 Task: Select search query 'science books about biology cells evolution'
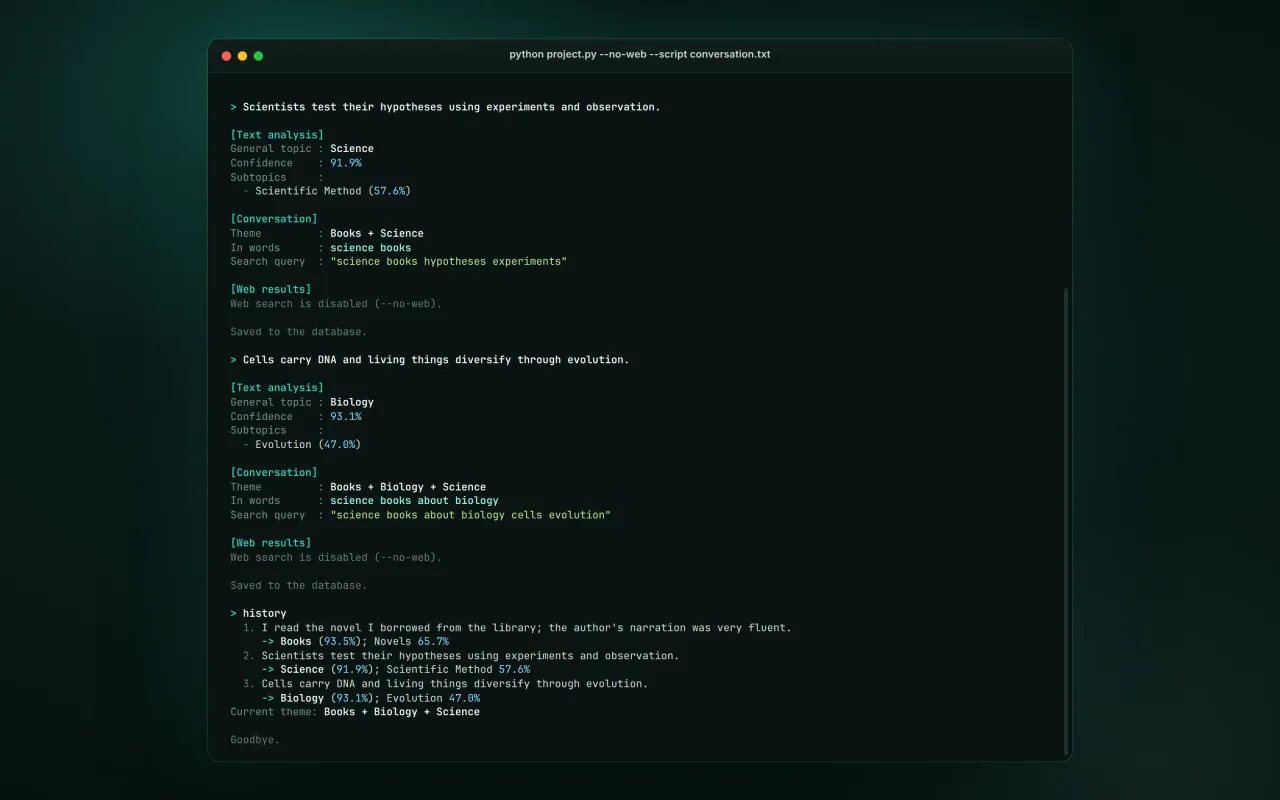point(471,515)
